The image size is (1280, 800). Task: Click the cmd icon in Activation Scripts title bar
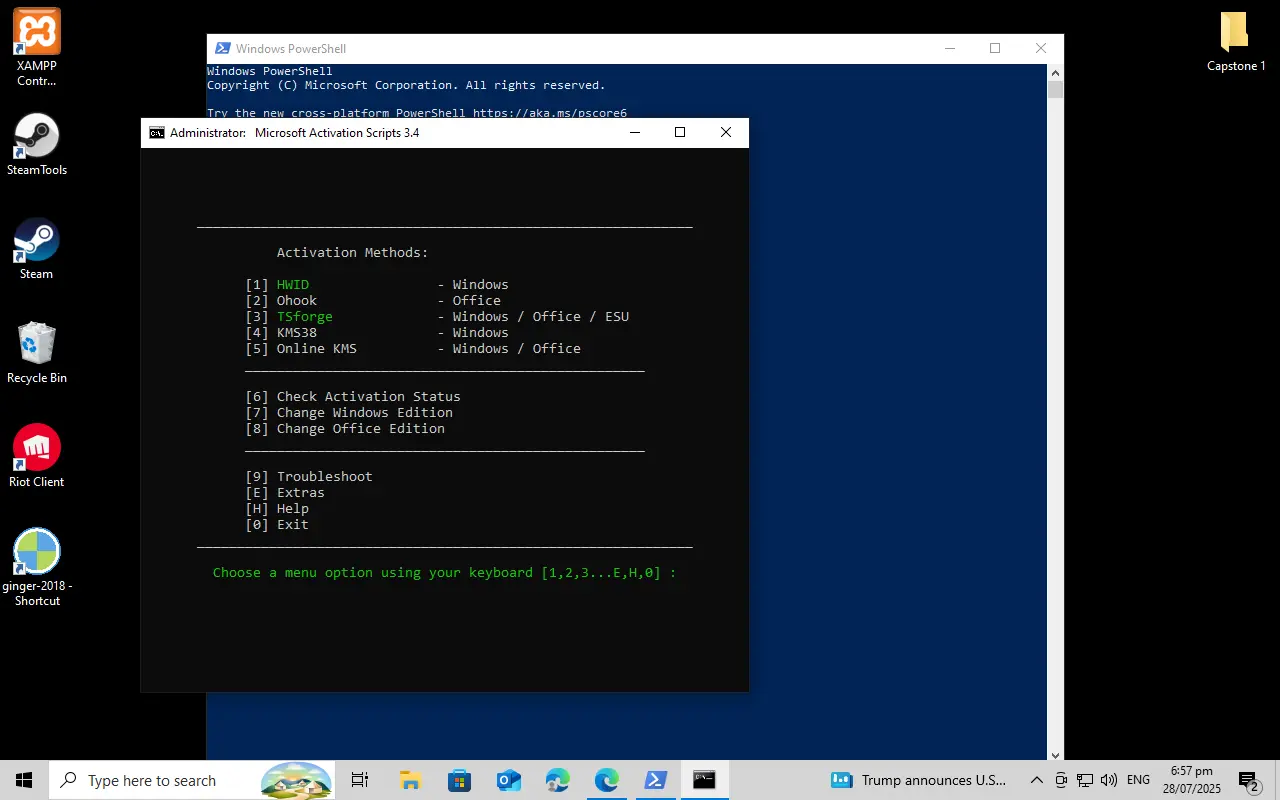coord(157,133)
